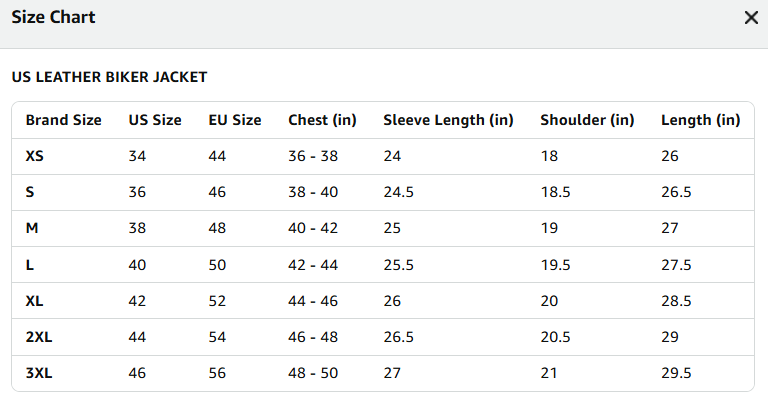This screenshot has width=768, height=406.
Task: Click the Sleeve Length (in) header
Action: click(448, 120)
